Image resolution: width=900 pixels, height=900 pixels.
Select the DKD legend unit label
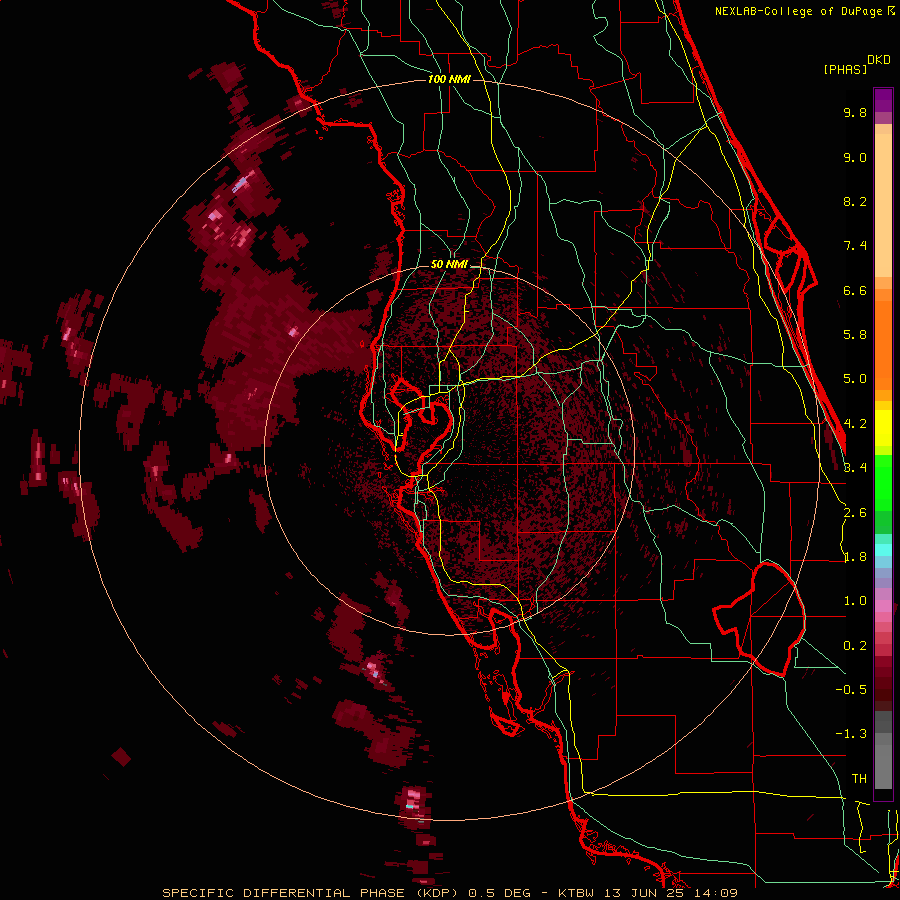click(879, 60)
